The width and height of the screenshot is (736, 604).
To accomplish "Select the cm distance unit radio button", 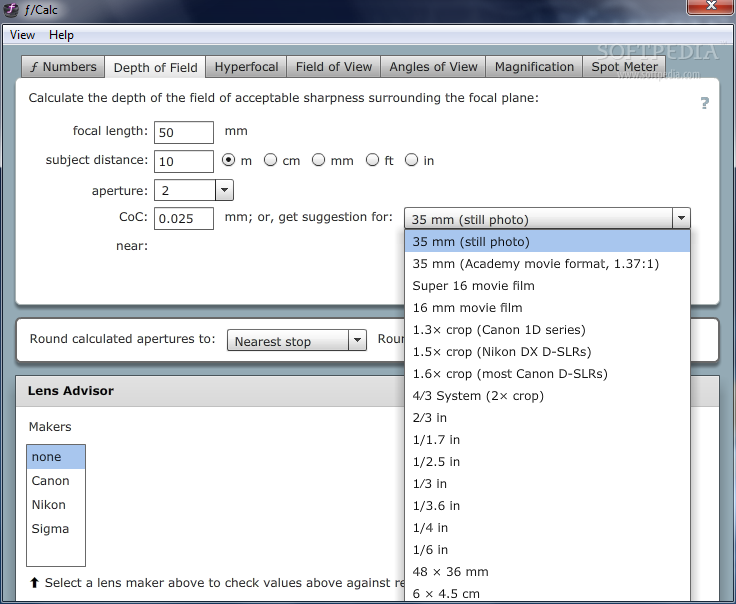I will point(270,160).
